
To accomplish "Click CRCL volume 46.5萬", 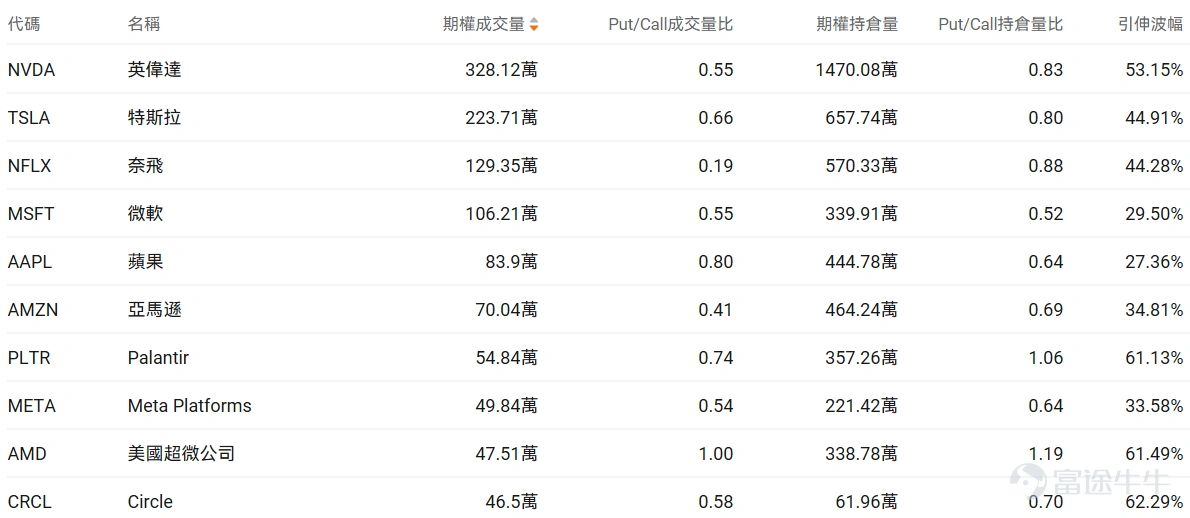I will [512, 501].
